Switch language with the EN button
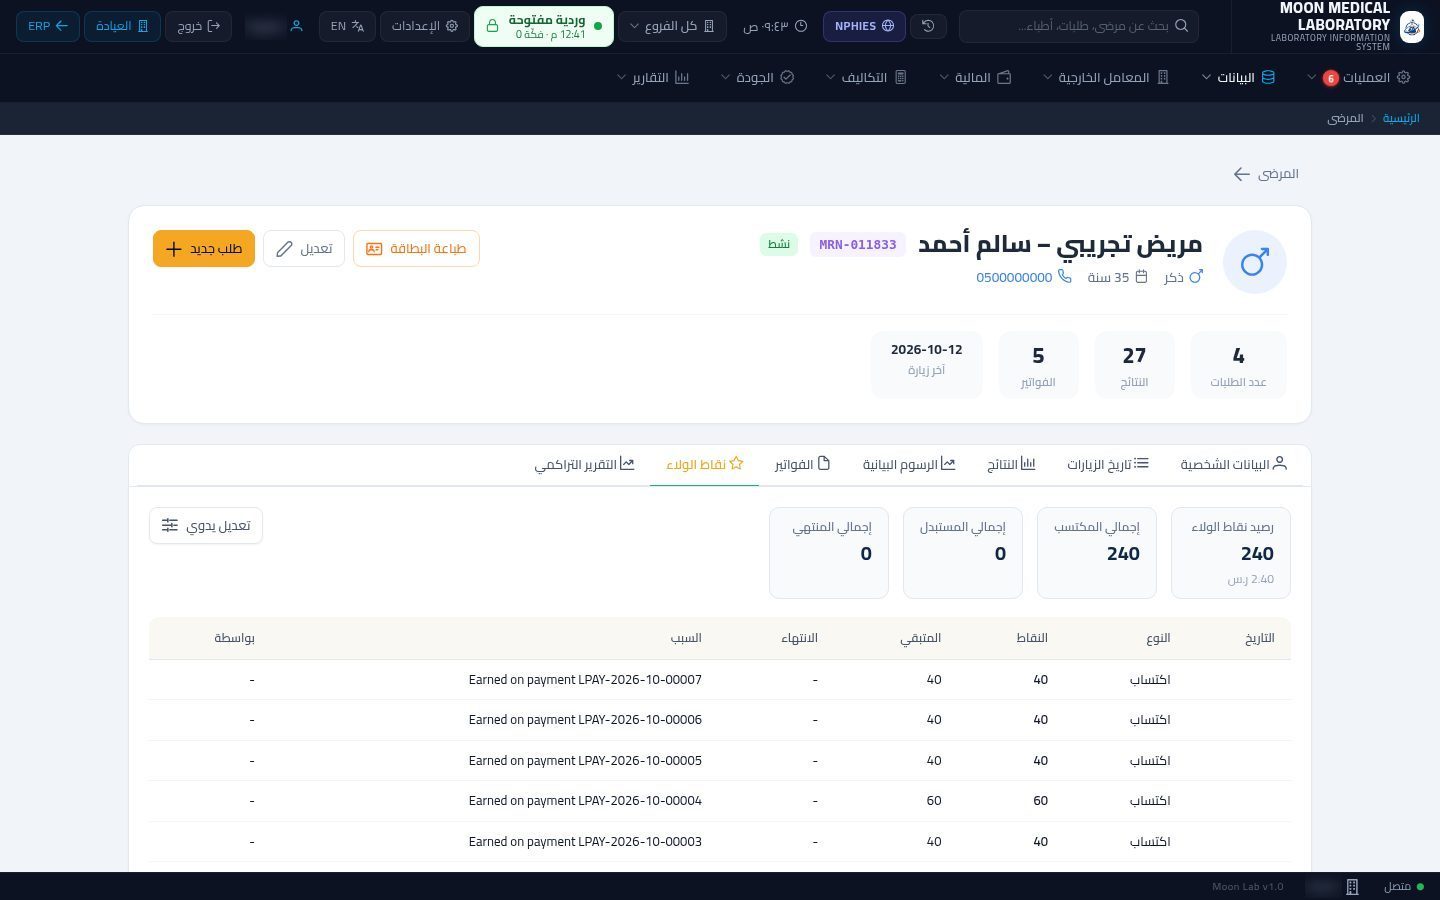Viewport: 1440px width, 900px height. (347, 26)
